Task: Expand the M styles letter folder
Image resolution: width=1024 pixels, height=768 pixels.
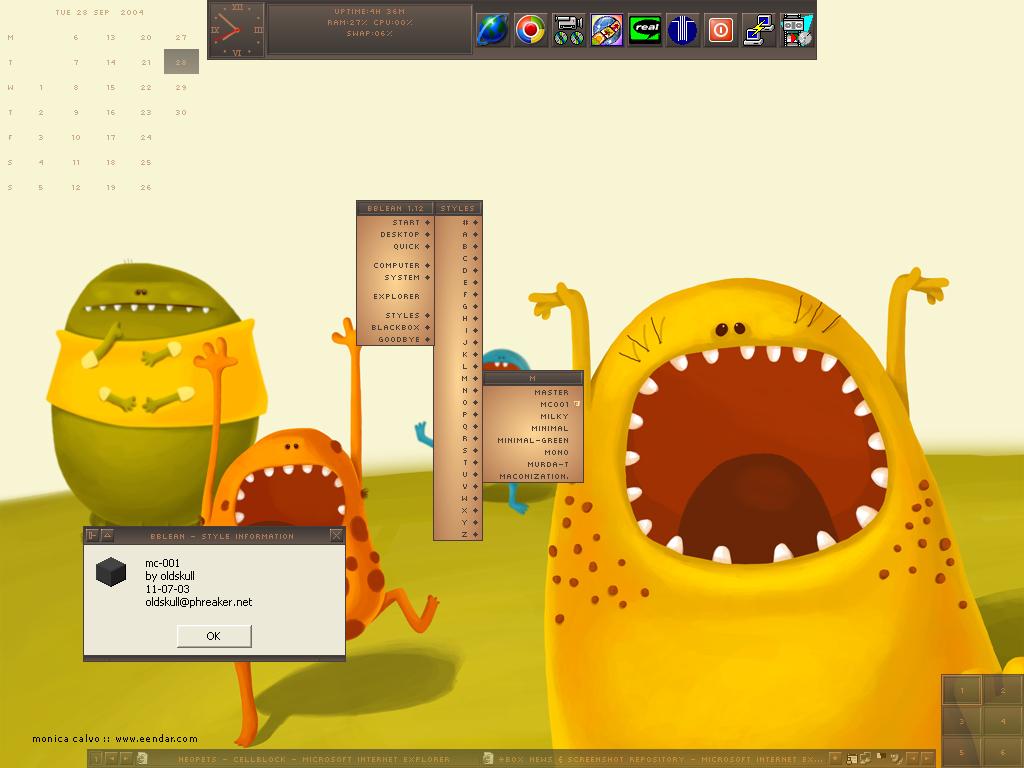Action: click(458, 379)
